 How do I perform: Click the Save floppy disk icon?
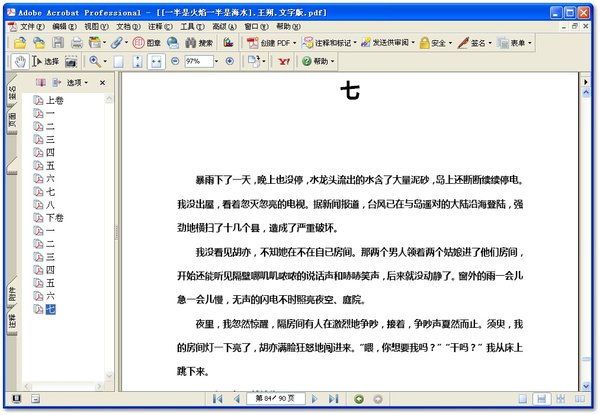[58, 42]
